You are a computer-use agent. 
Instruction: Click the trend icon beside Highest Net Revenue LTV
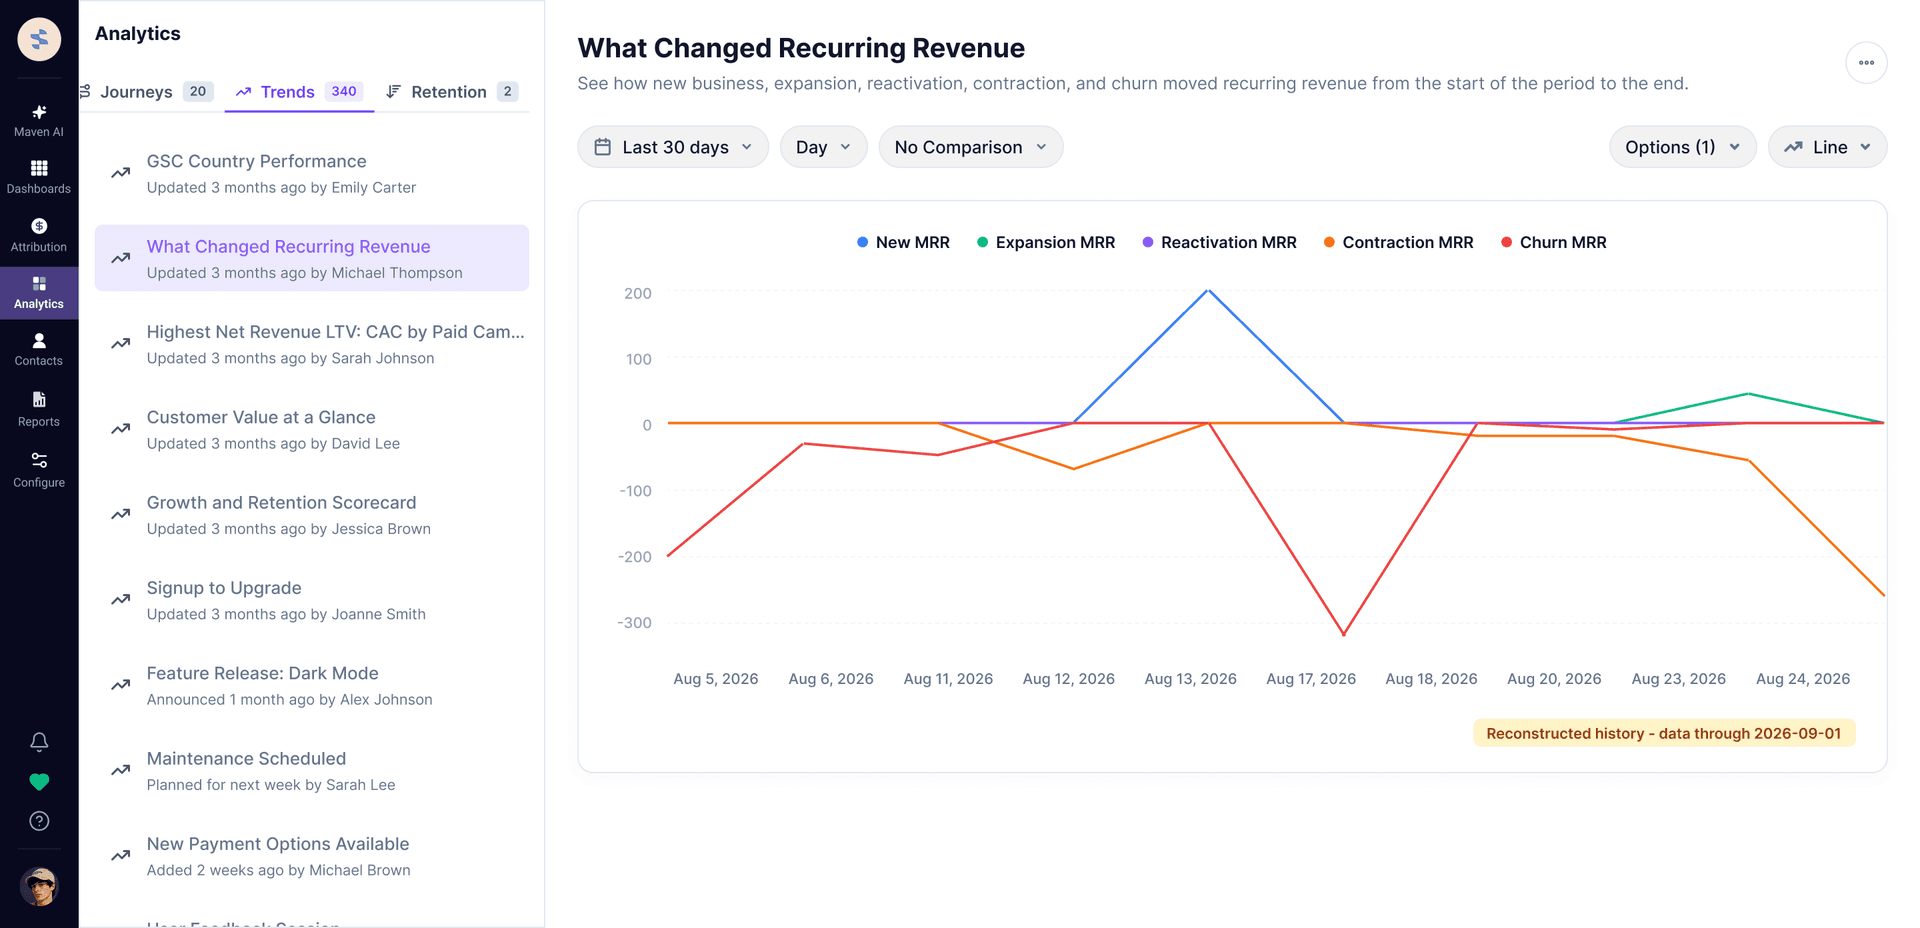[x=121, y=344]
